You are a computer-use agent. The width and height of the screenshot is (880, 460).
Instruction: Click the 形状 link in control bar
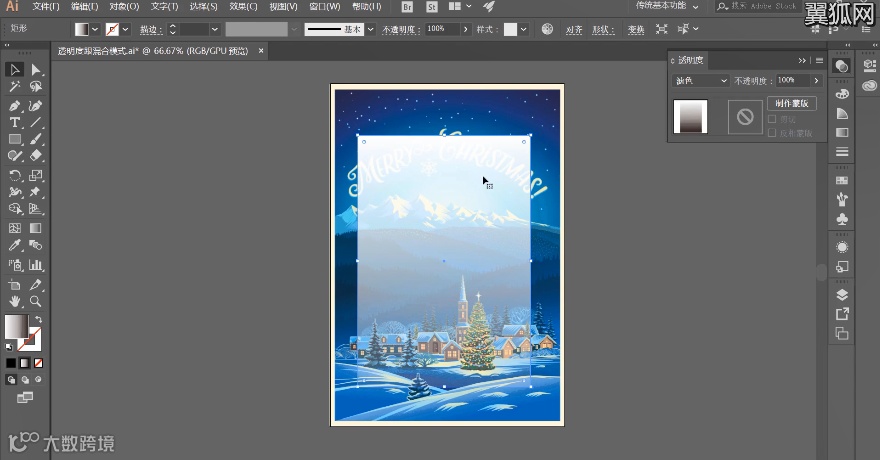pos(603,29)
